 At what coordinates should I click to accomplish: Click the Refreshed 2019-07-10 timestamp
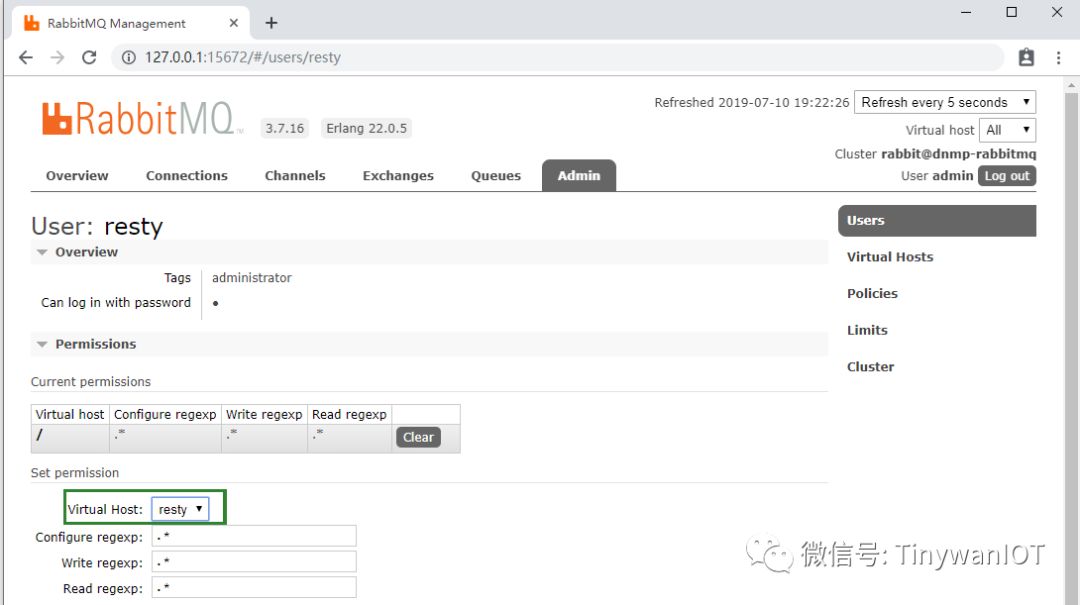coord(751,103)
